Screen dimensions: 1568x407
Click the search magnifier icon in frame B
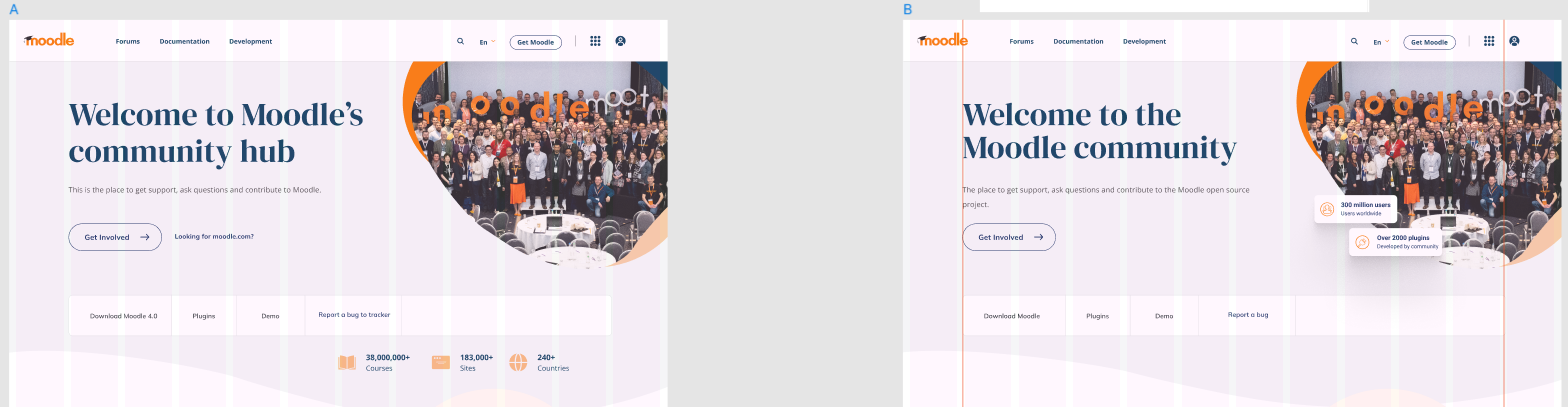pos(1354,42)
